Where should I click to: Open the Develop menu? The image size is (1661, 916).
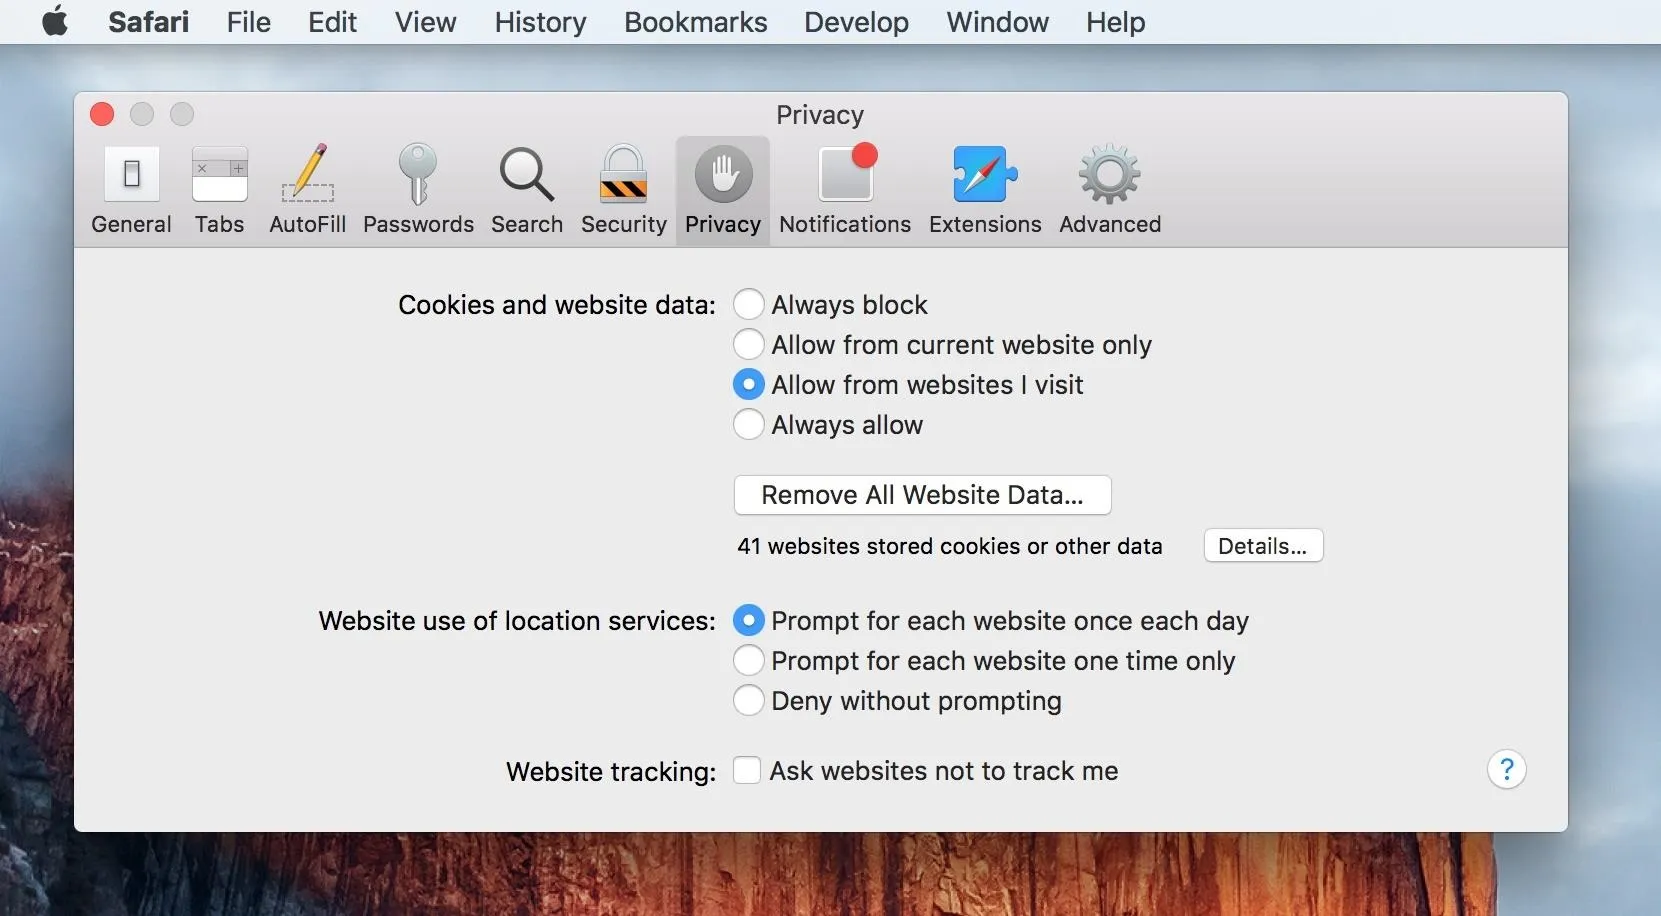856,22
